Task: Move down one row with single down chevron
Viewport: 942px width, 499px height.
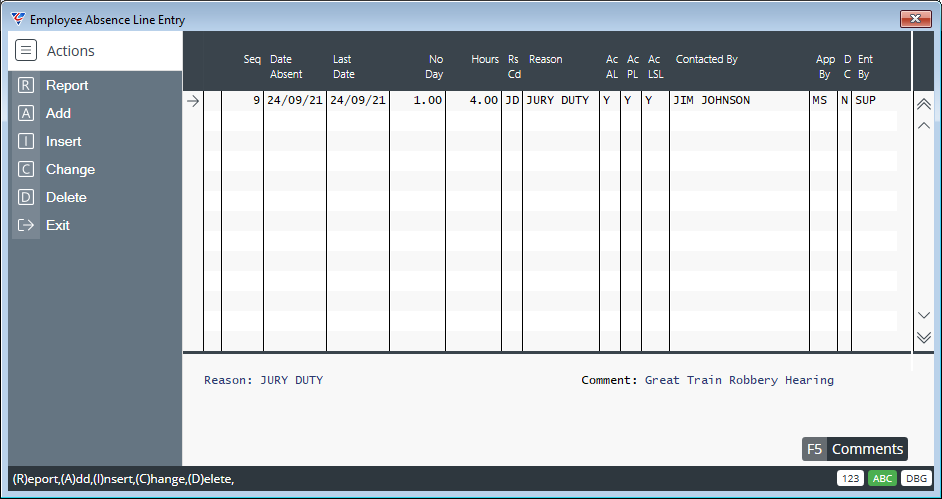Action: coord(924,315)
